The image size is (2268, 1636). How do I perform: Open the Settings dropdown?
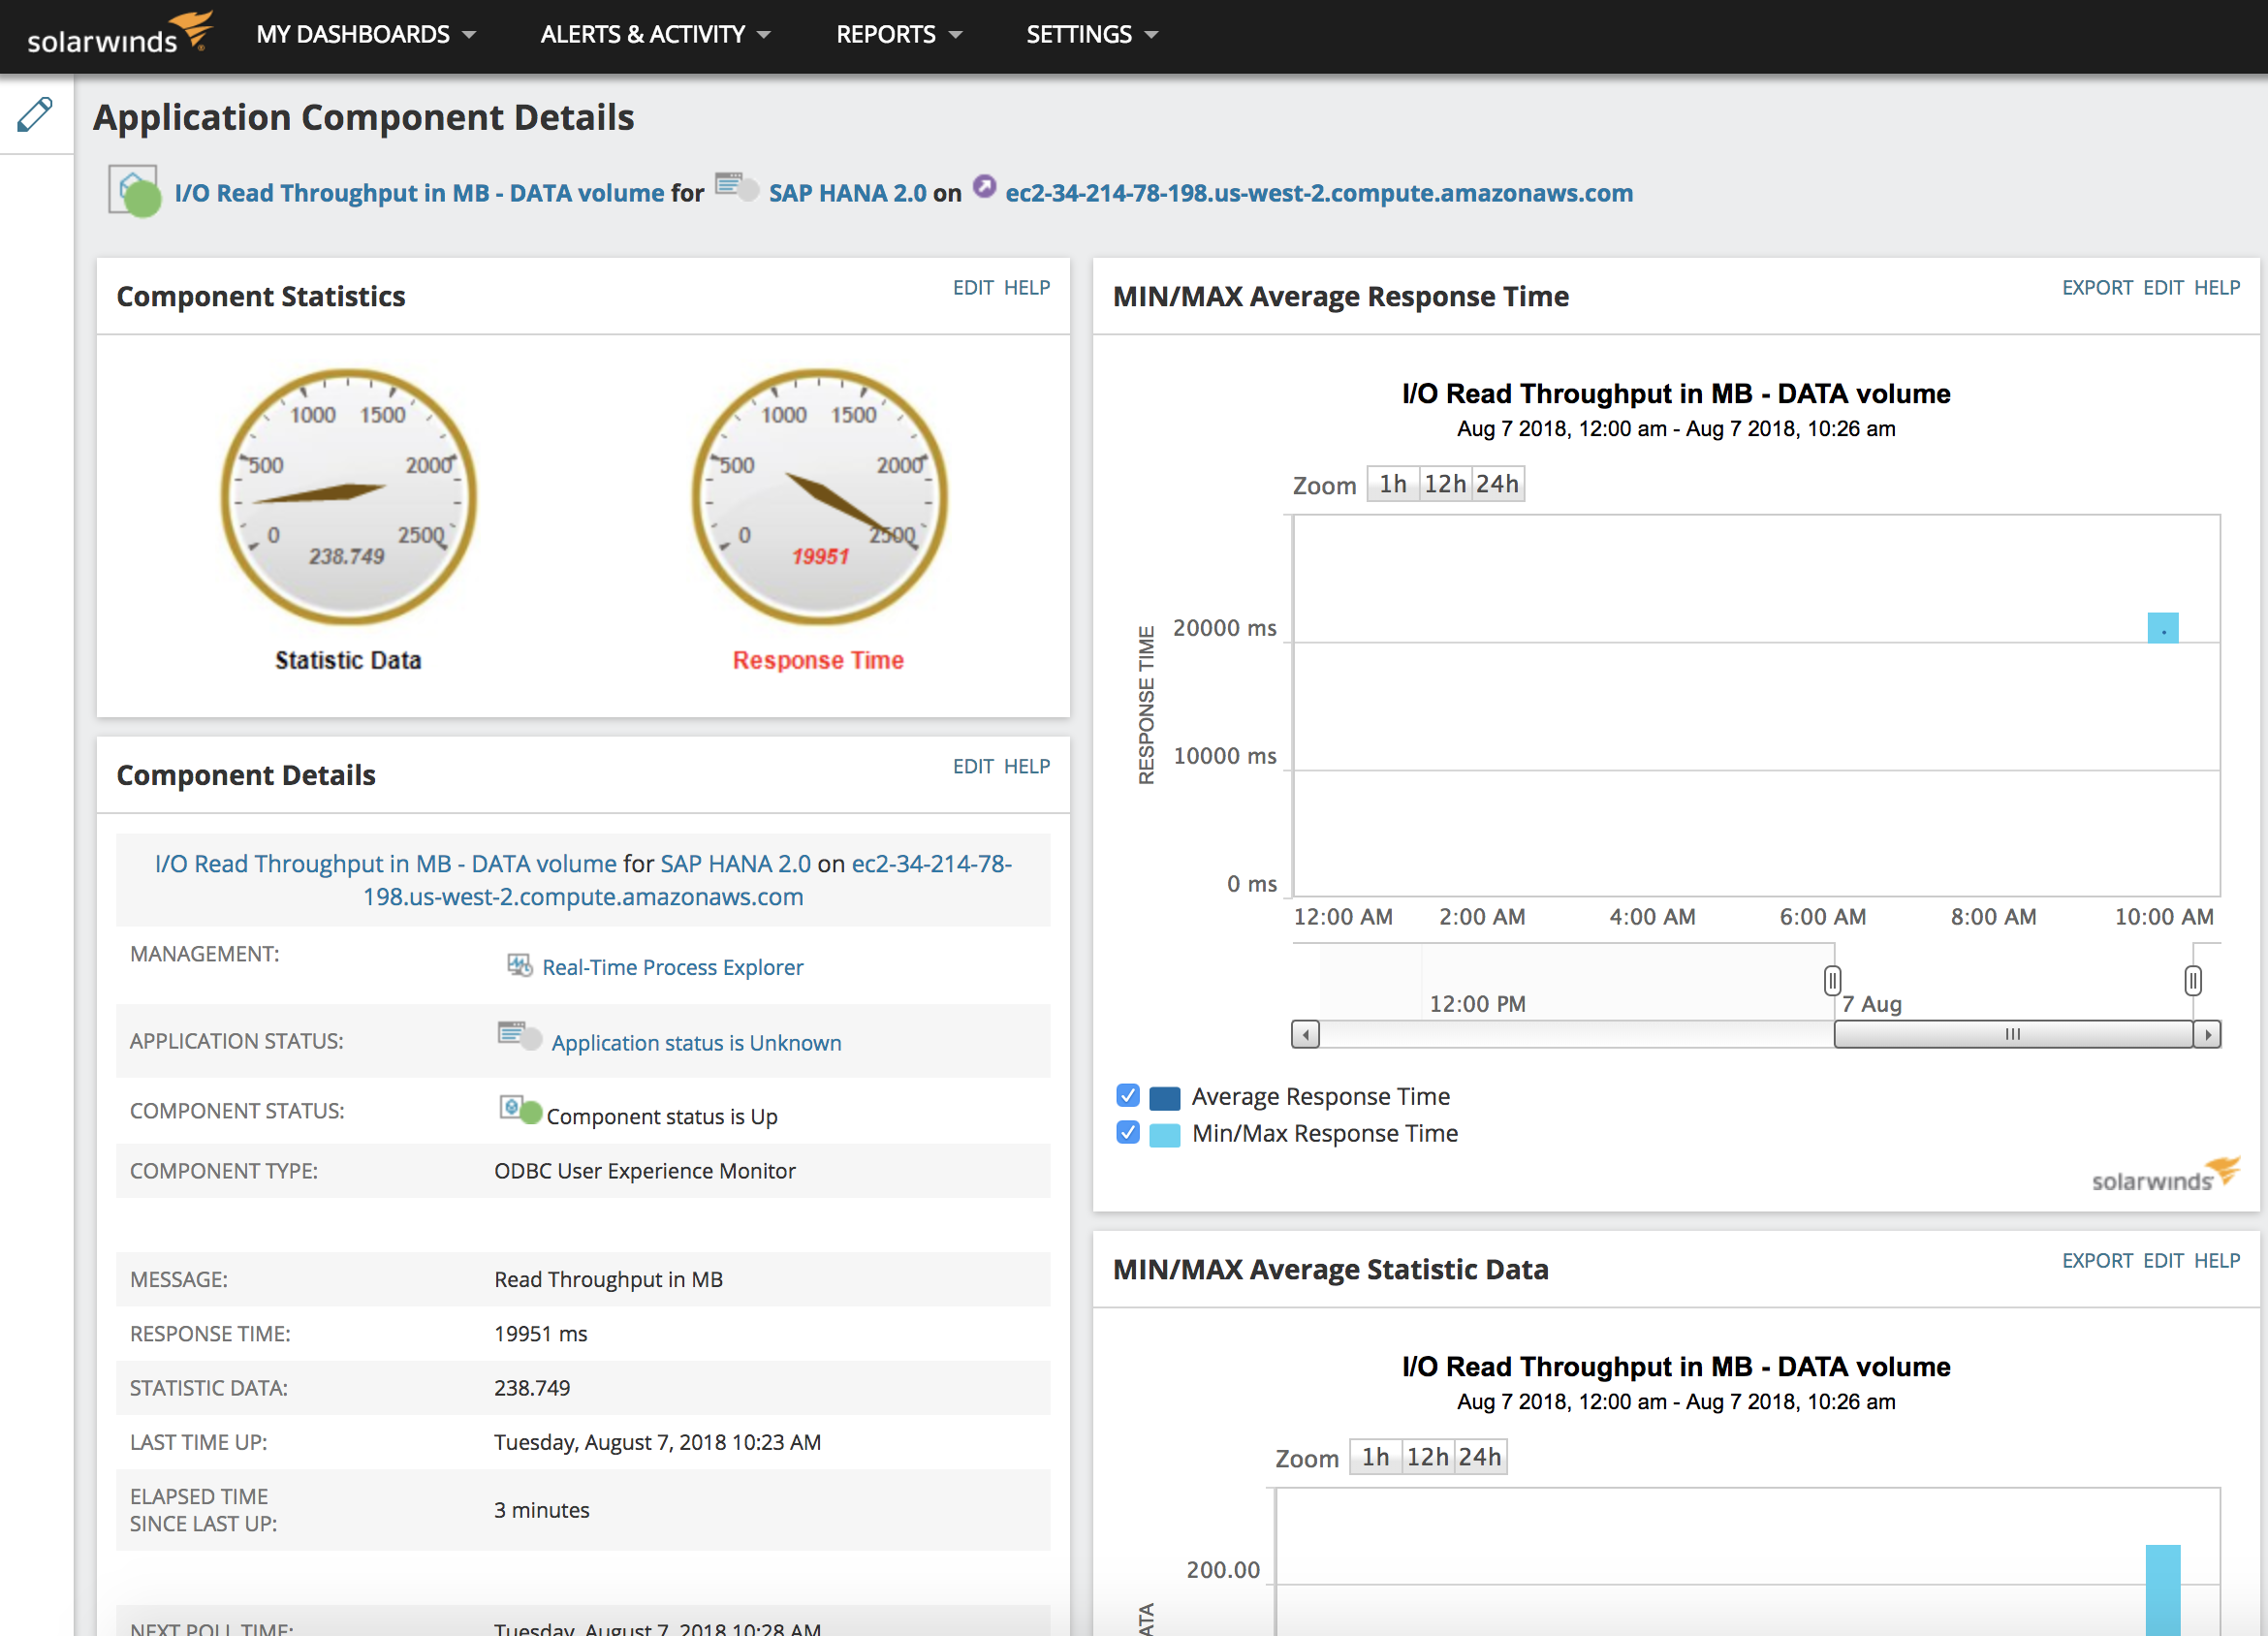click(1091, 34)
